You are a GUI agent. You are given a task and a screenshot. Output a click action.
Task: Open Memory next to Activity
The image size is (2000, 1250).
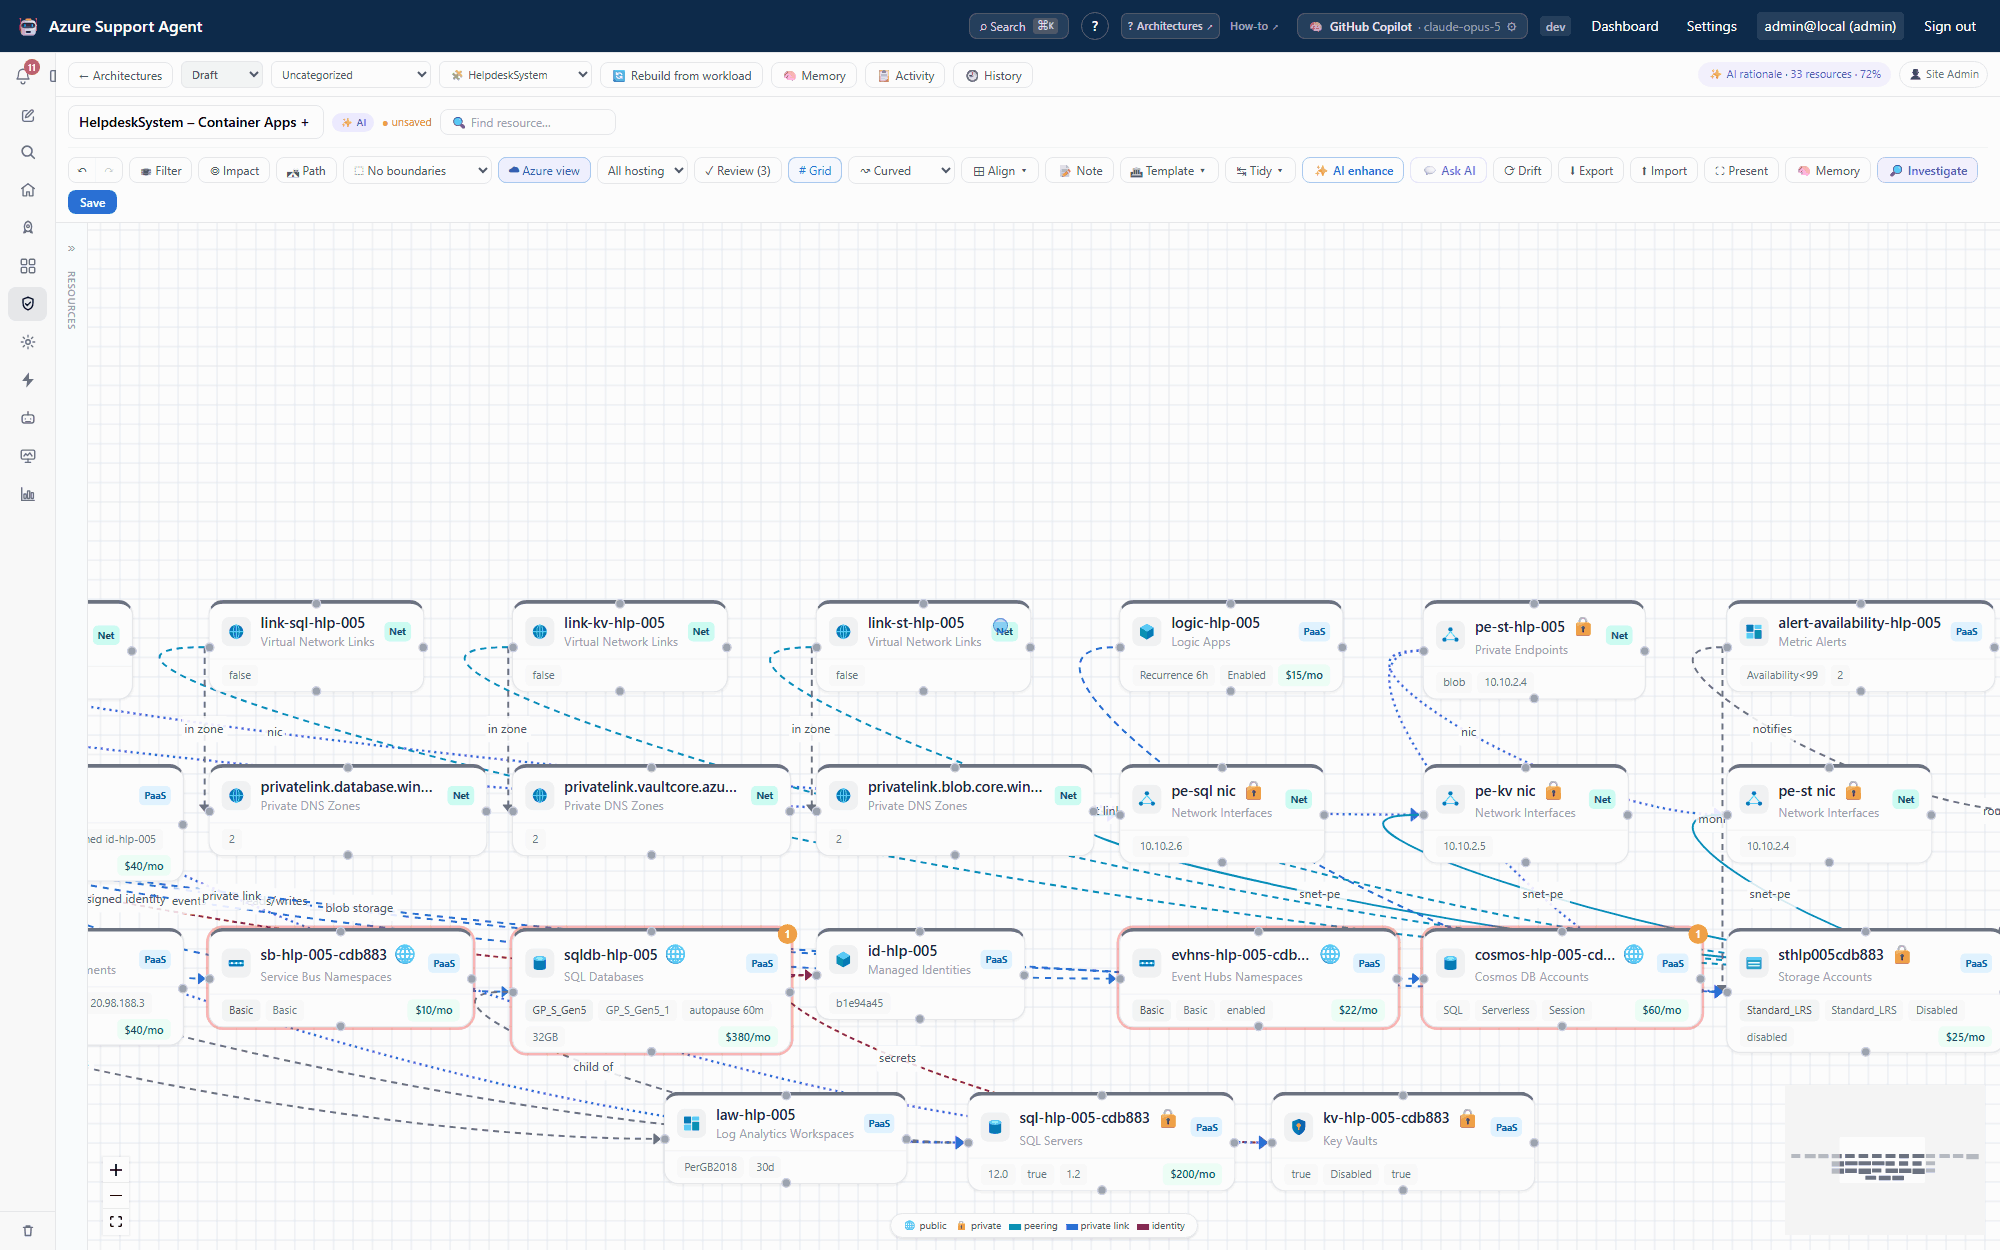coord(814,76)
